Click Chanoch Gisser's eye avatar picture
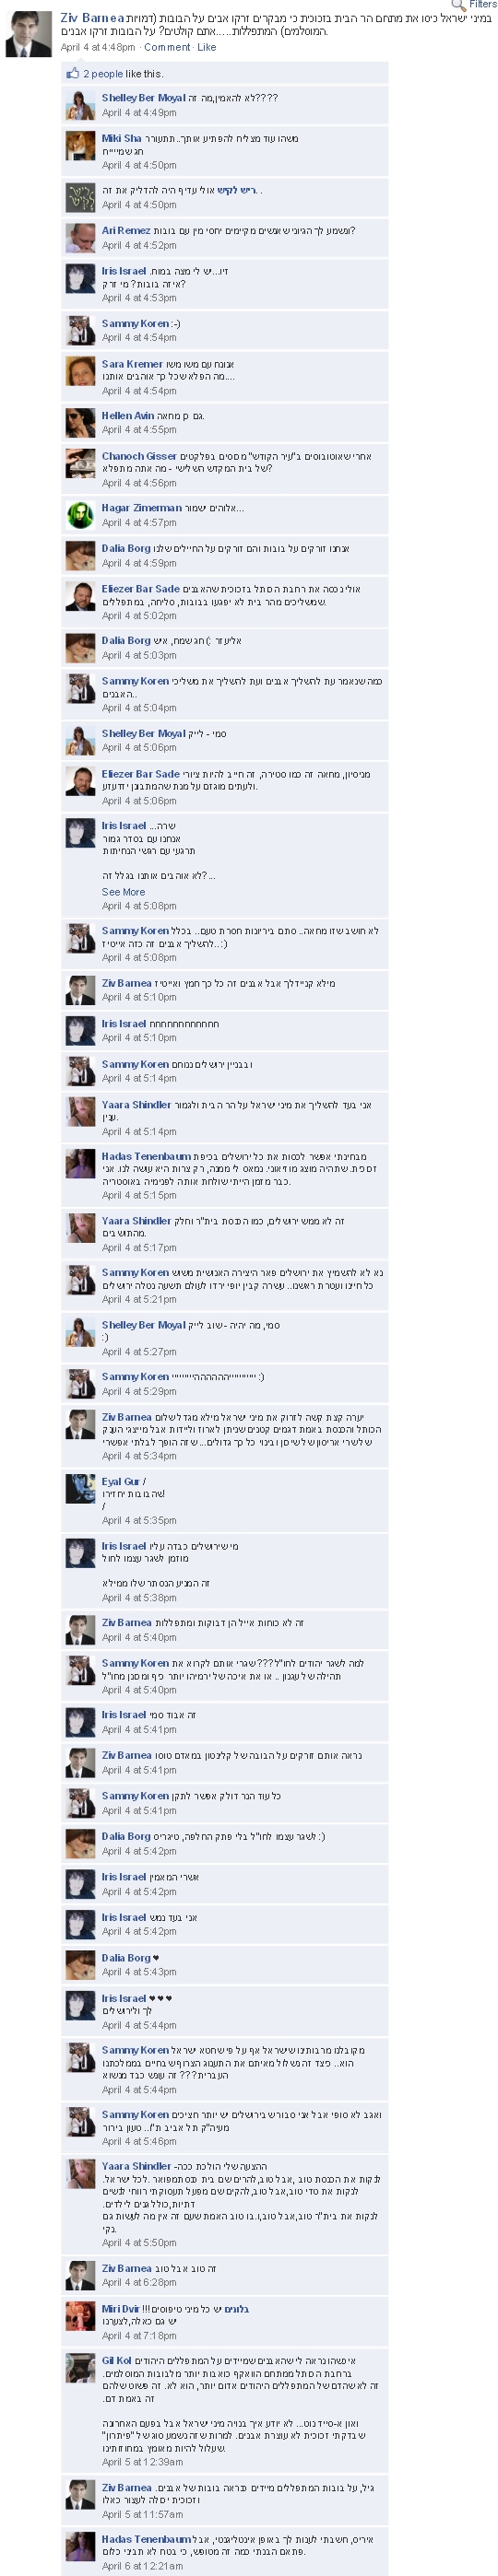 click(80, 463)
